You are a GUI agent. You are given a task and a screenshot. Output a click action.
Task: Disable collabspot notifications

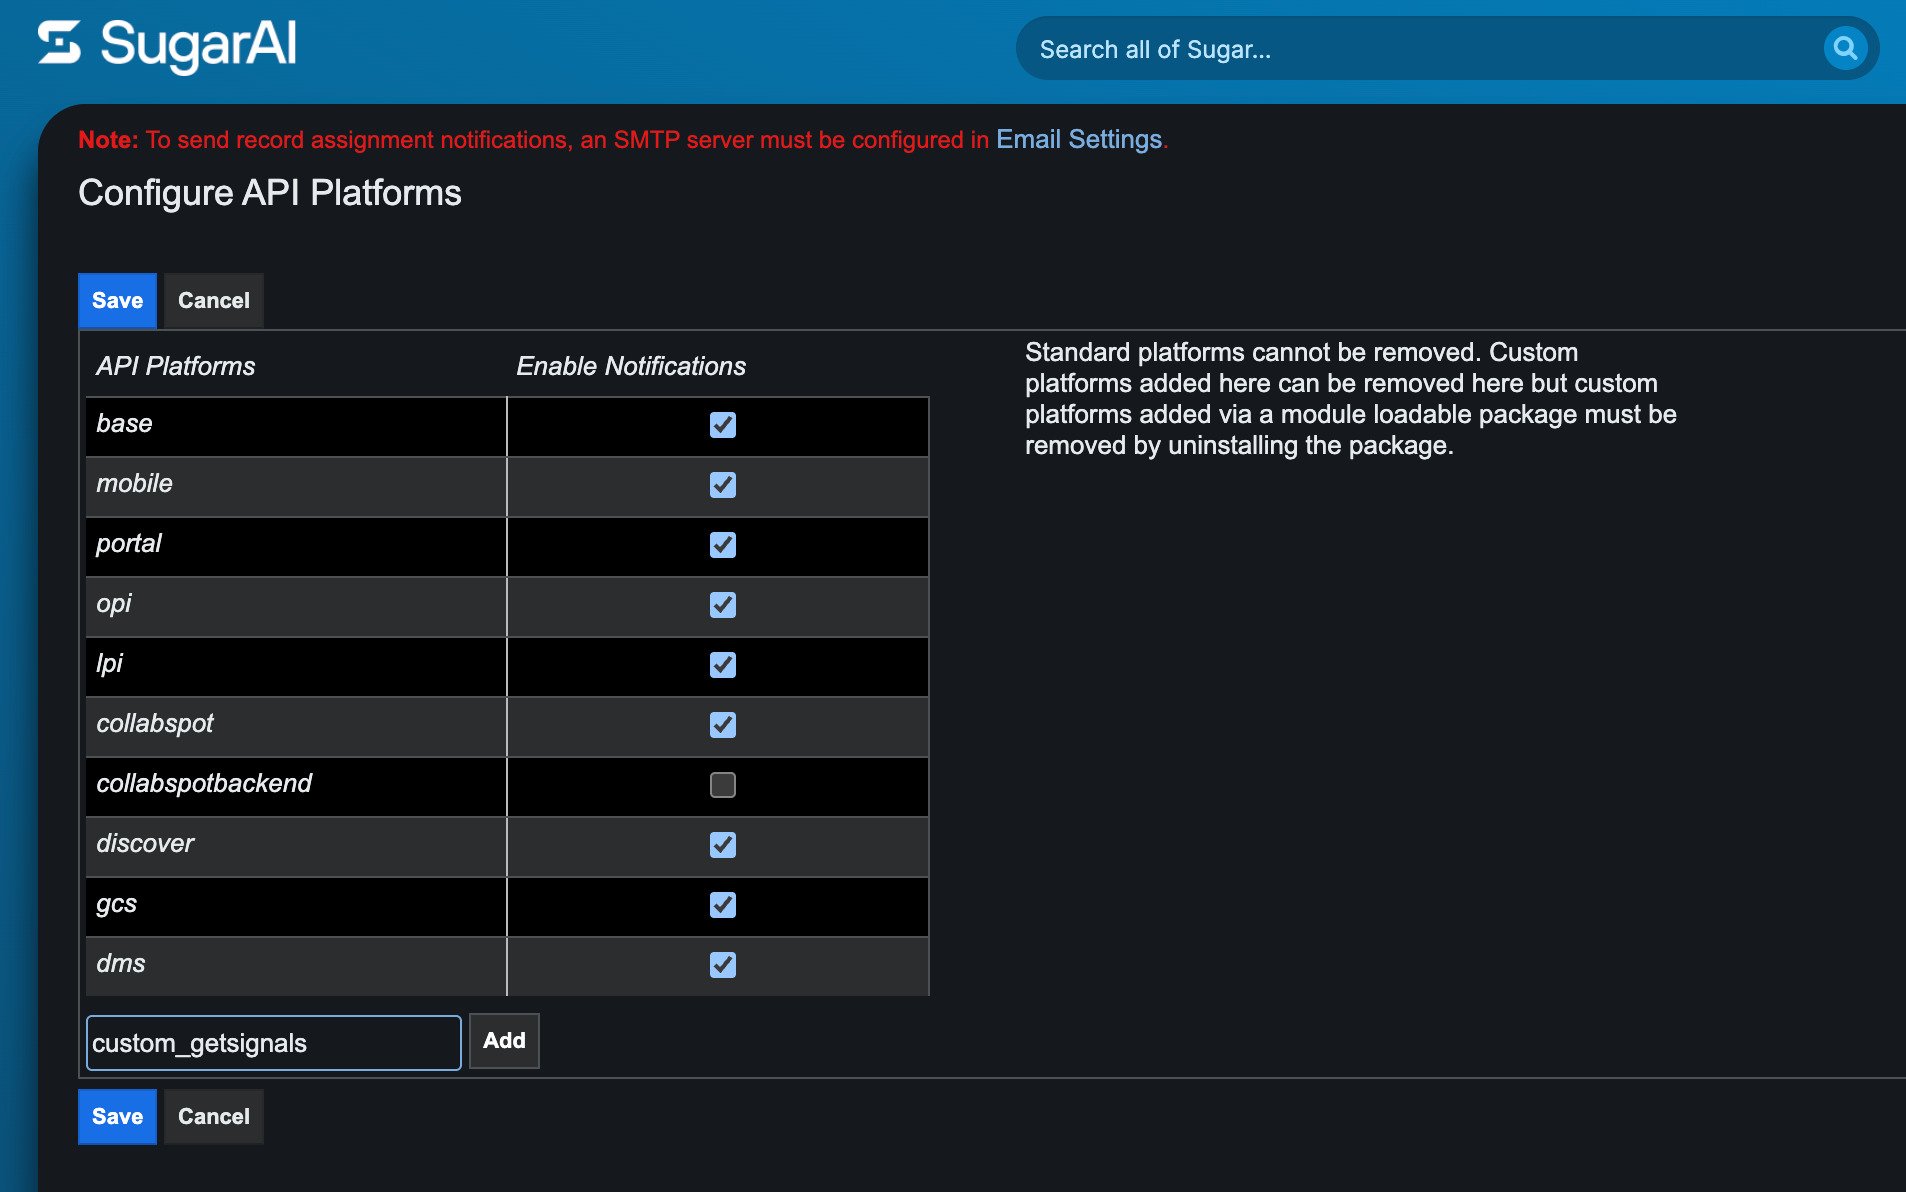point(723,725)
